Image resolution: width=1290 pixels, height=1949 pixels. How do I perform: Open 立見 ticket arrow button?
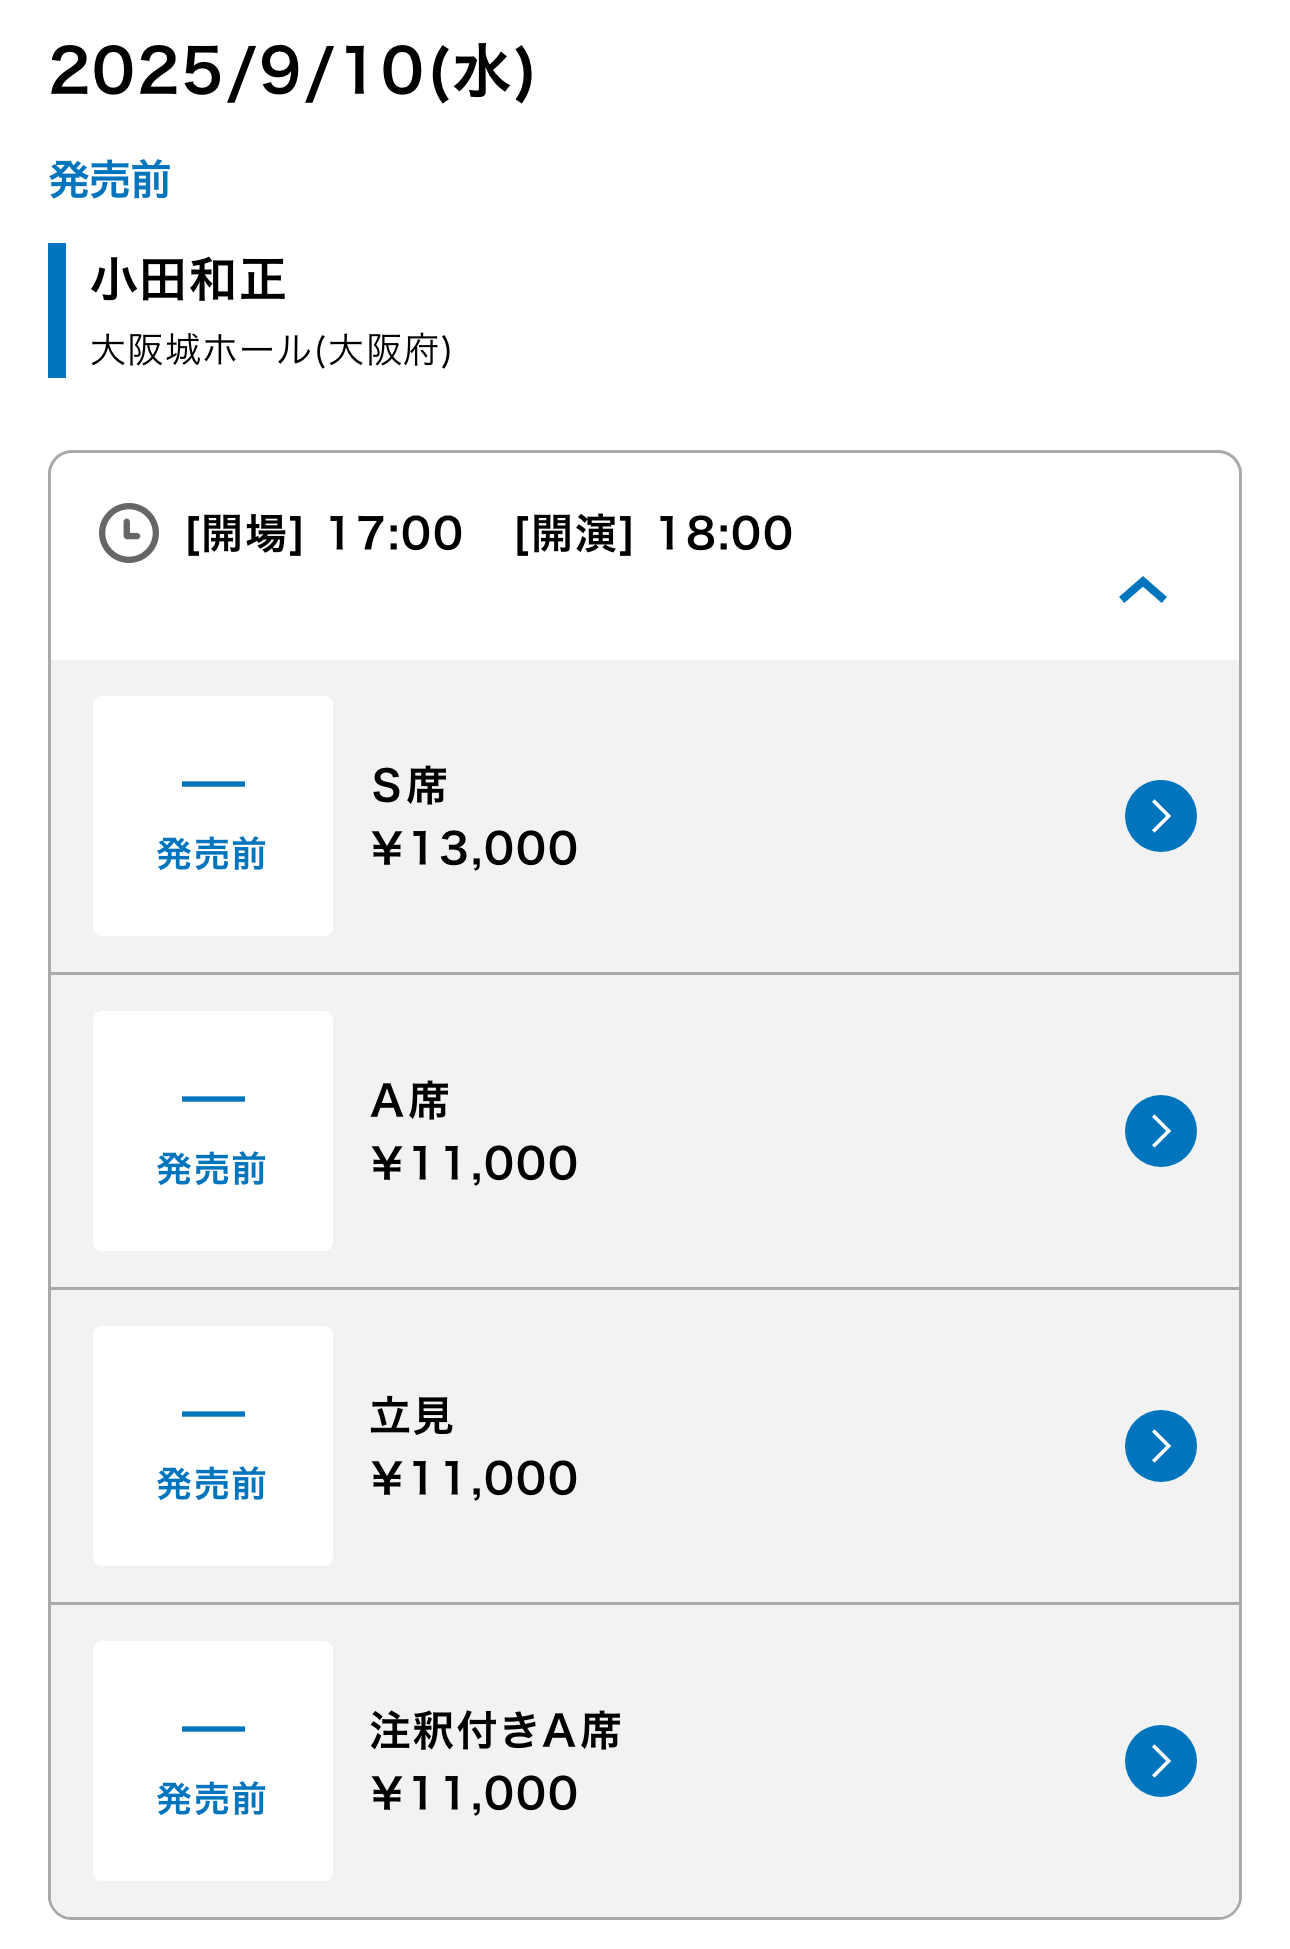1160,1446
